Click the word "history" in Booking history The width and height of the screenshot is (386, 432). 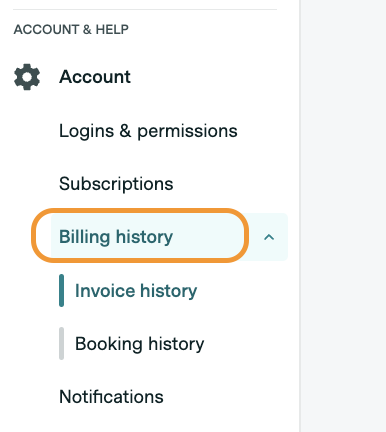point(176,344)
